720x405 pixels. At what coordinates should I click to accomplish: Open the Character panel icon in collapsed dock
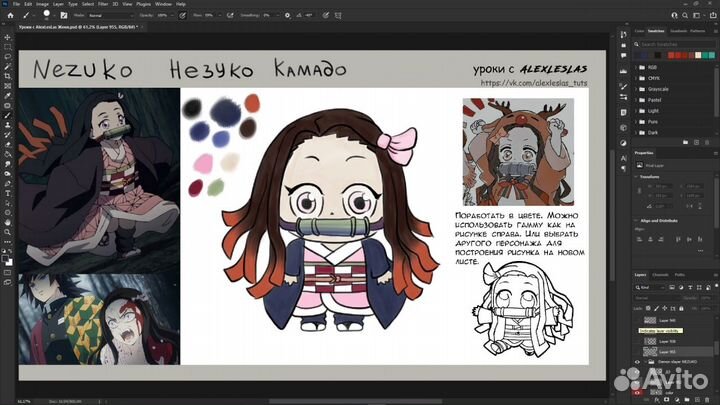[x=623, y=158]
